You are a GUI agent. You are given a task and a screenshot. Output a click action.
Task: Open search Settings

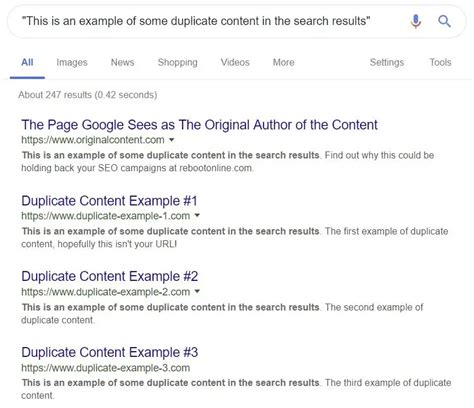387,62
